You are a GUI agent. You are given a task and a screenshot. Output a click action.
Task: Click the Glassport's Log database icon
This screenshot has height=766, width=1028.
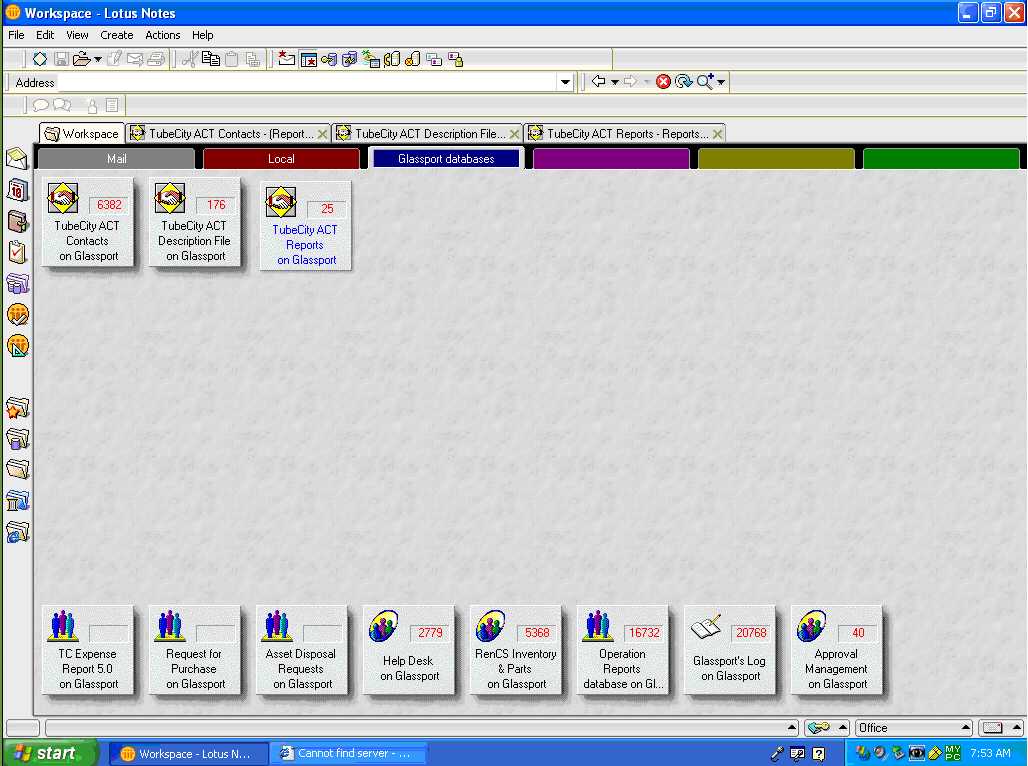point(730,650)
